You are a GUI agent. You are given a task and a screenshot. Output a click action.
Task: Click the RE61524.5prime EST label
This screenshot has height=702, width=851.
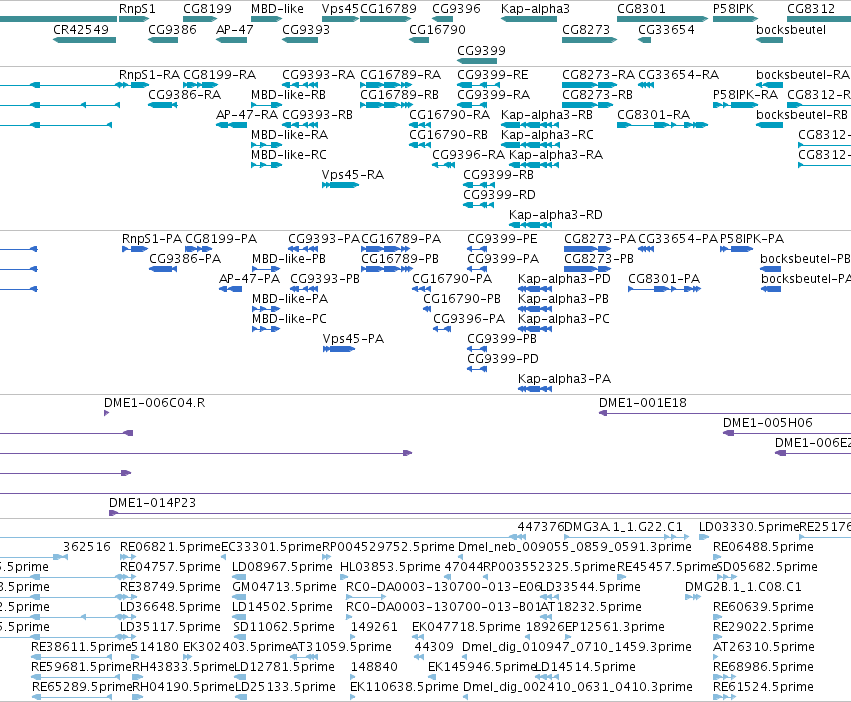click(763, 687)
